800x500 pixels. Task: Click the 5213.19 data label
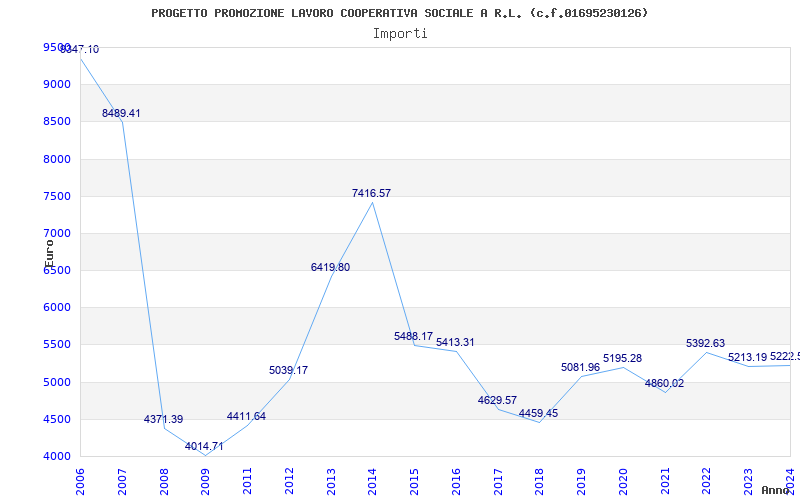747,357
